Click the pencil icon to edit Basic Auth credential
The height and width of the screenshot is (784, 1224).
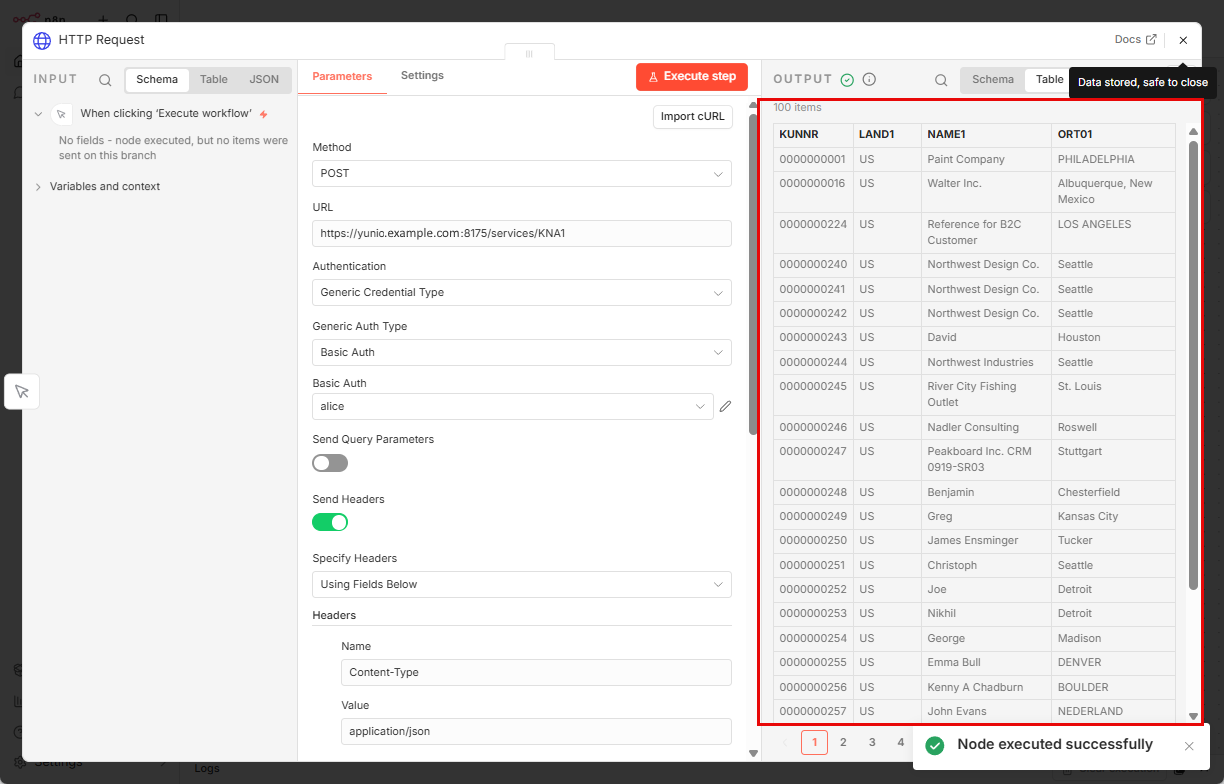726,406
